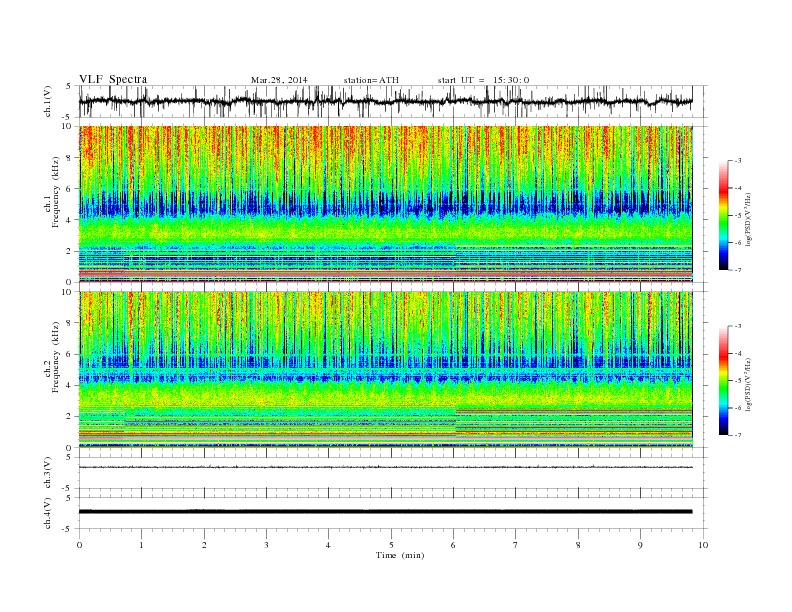The height and width of the screenshot is (612, 792).
Task: Click time axis tick label '3'
Action: [266, 545]
